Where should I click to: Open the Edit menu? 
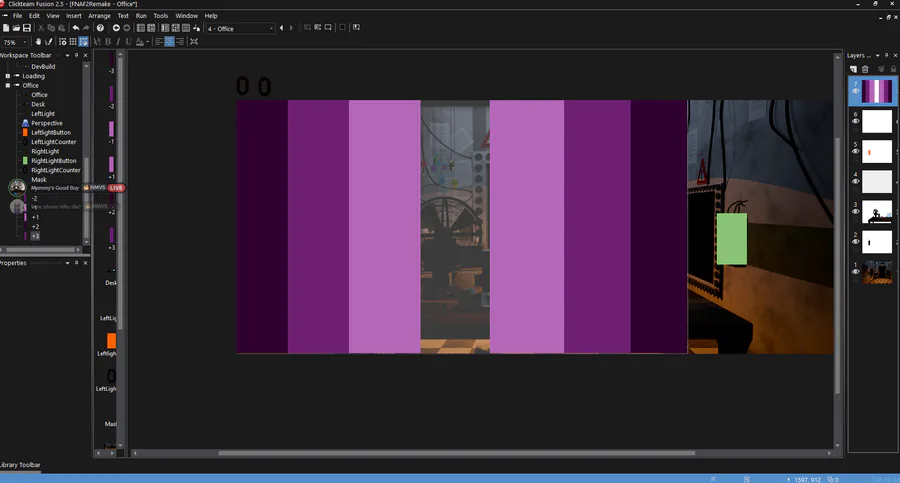pyautogui.click(x=34, y=16)
